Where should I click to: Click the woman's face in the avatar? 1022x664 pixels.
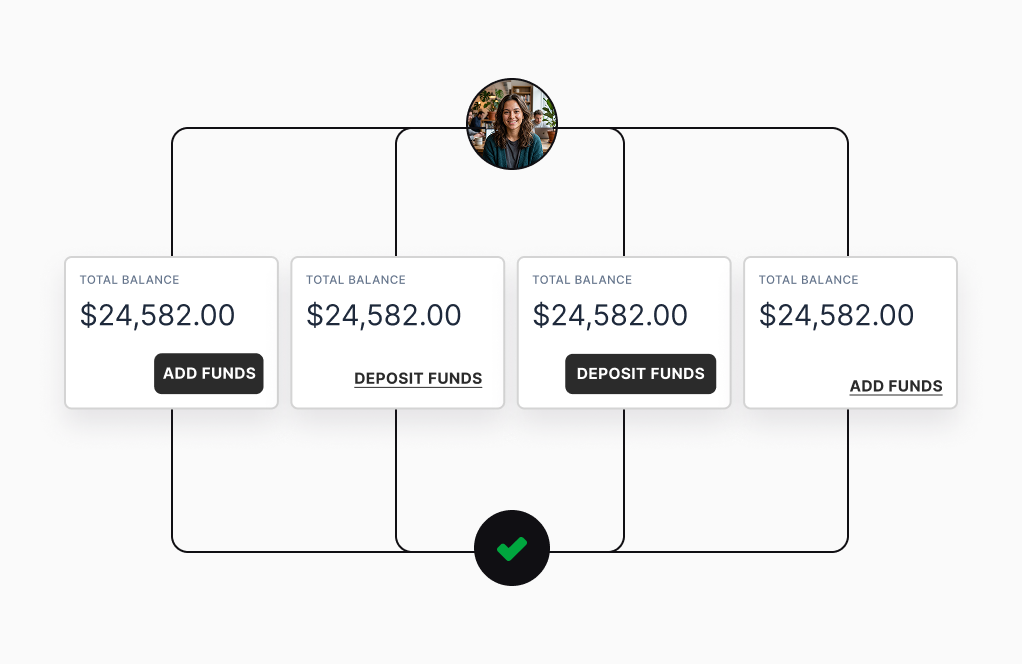coord(511,114)
